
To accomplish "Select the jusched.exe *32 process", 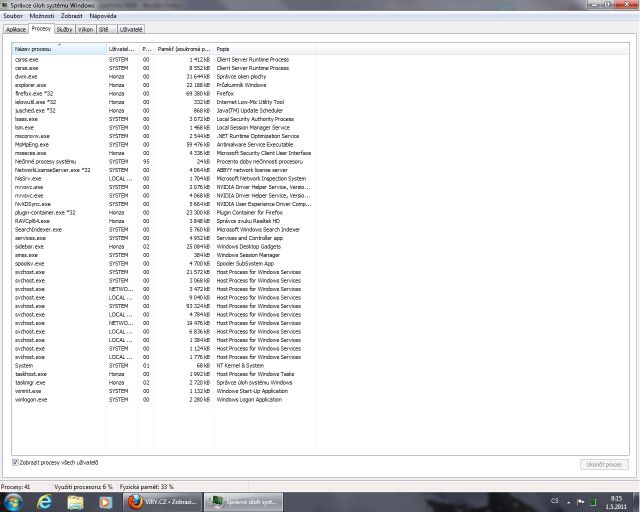I will 163,111.
